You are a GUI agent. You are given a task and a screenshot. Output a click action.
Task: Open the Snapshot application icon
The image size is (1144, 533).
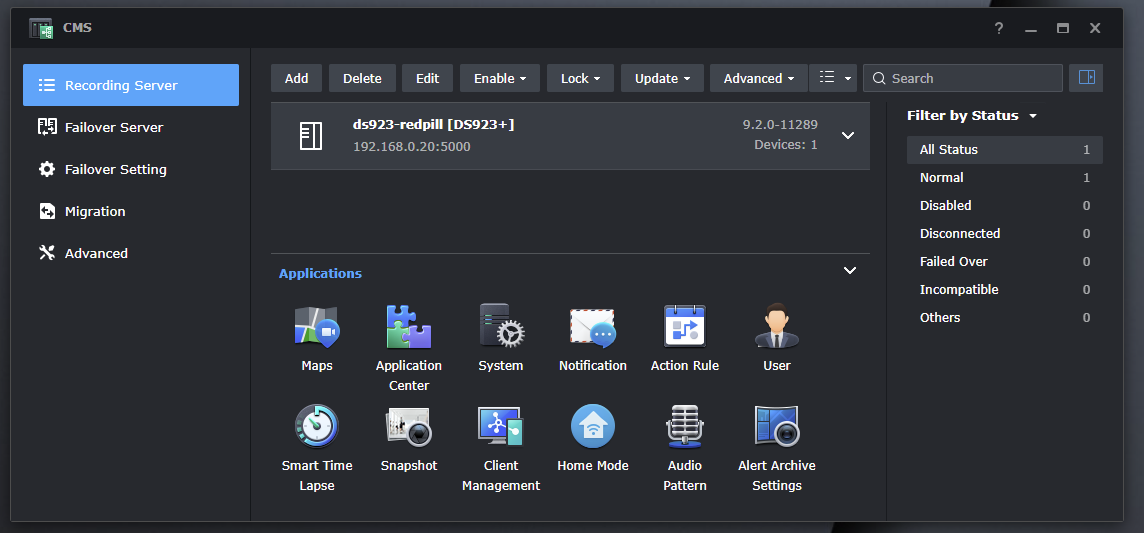click(409, 427)
